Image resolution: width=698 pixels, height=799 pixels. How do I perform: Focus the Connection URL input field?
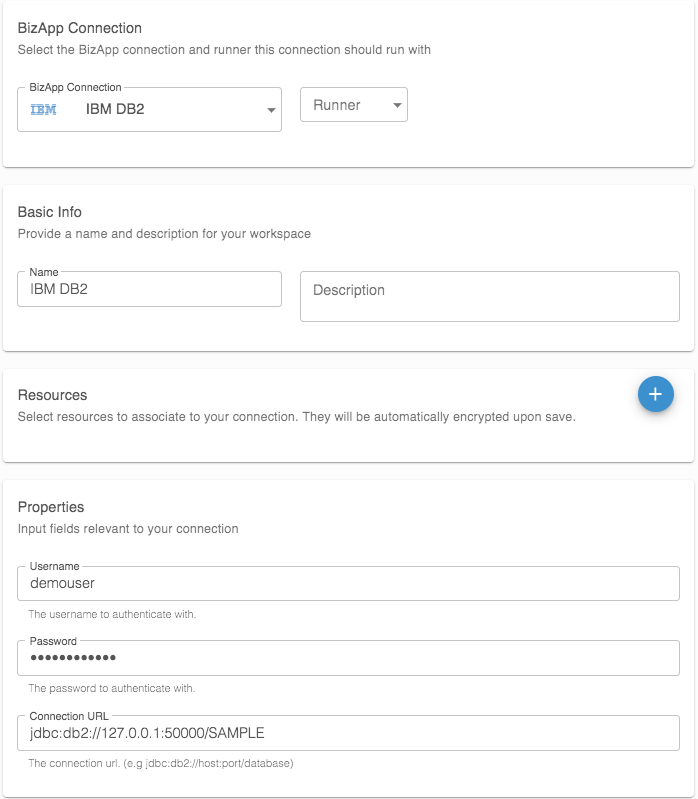click(x=348, y=733)
